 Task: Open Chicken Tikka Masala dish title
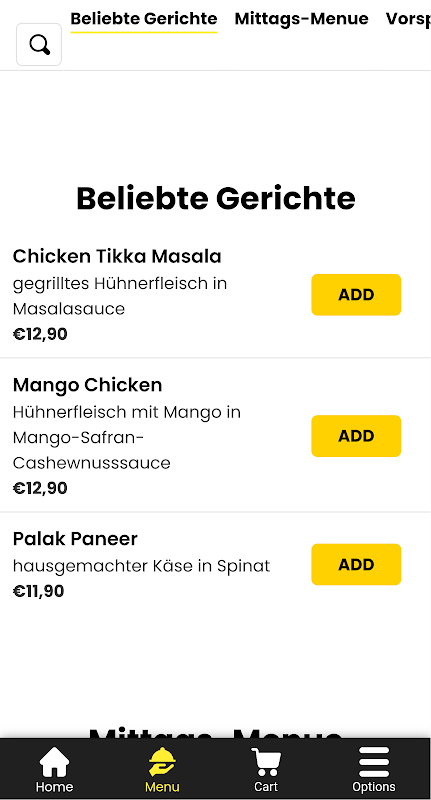coord(117,256)
